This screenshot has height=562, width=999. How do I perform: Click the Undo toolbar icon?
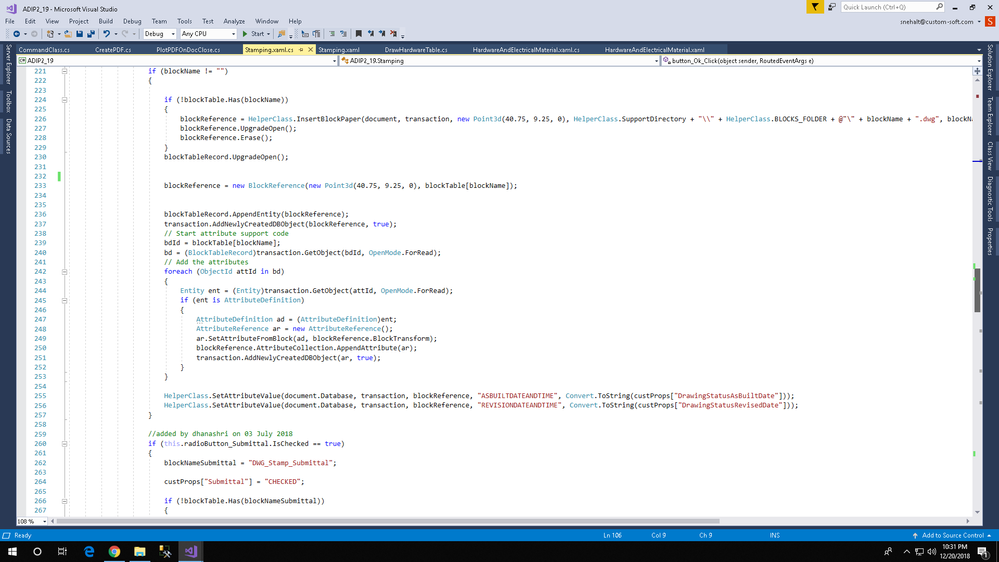click(106, 34)
